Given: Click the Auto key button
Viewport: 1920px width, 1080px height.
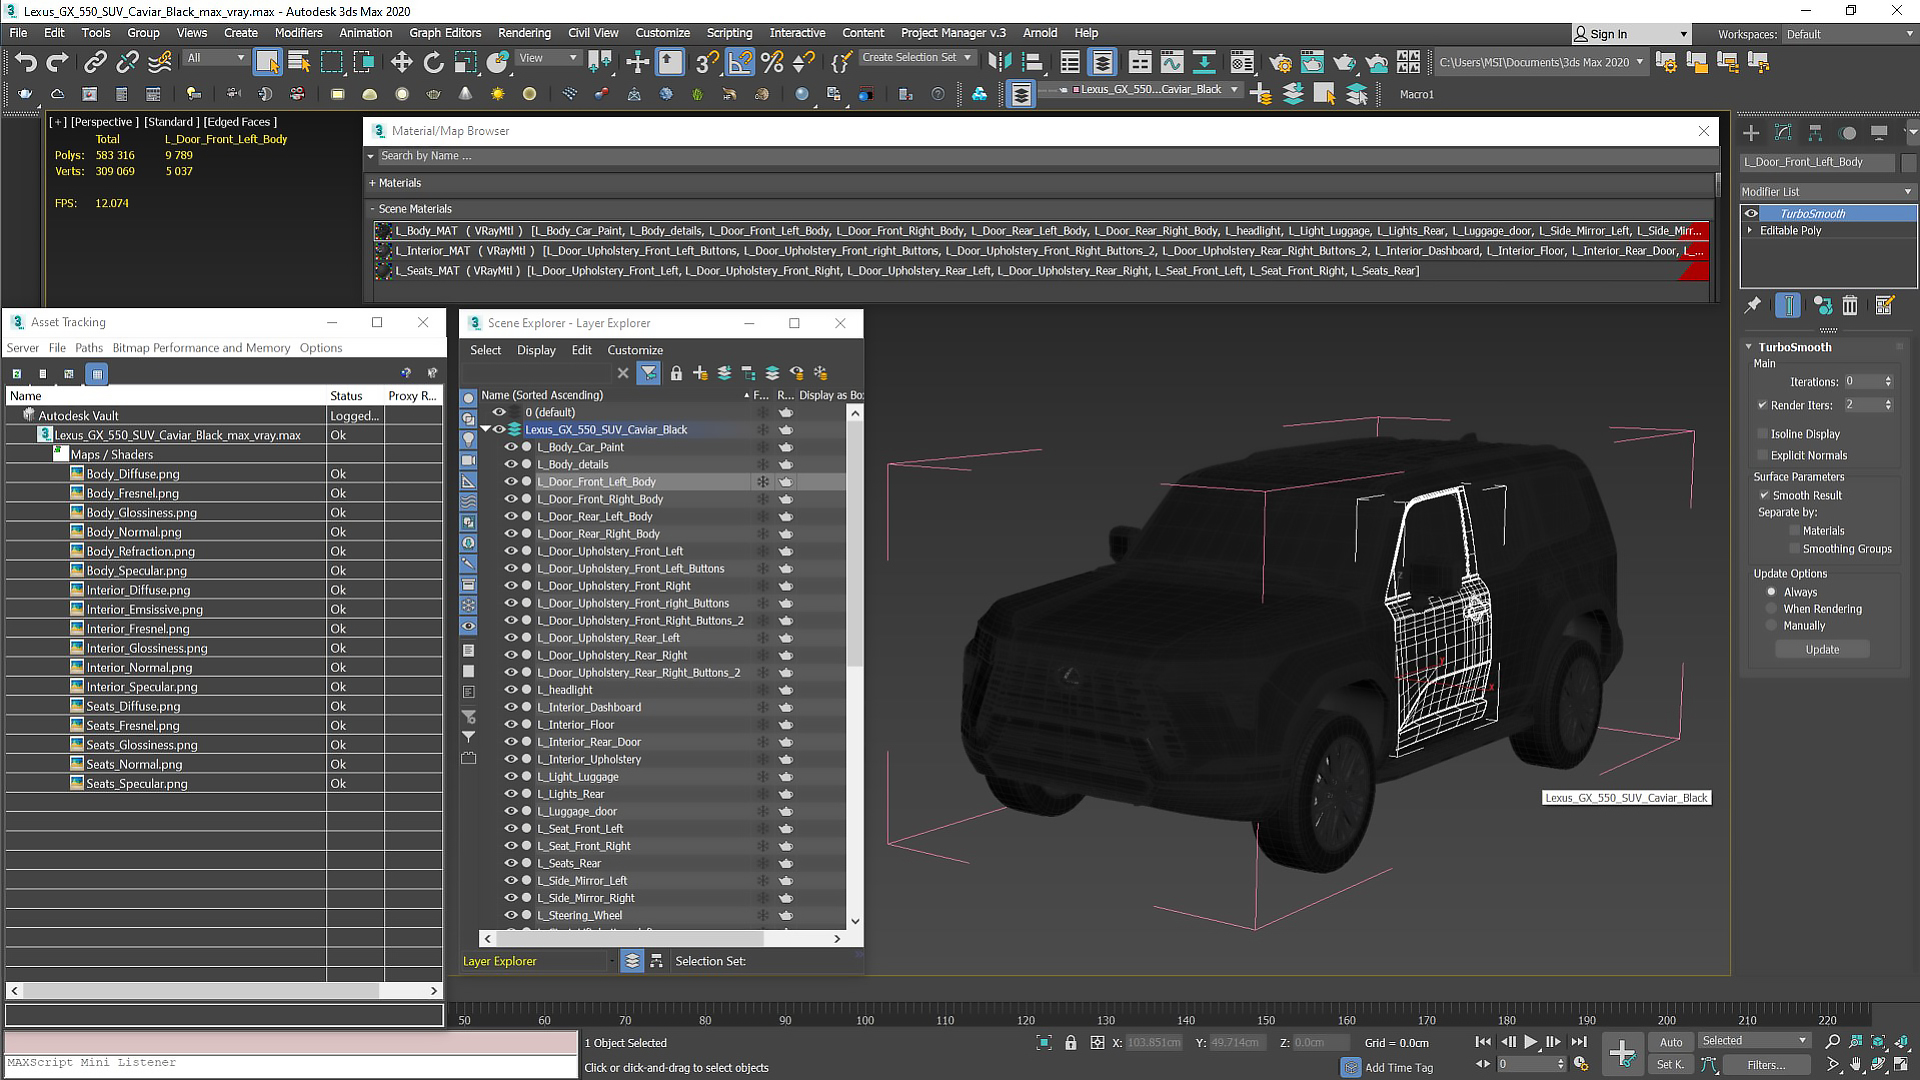Looking at the screenshot, I should [1671, 1042].
